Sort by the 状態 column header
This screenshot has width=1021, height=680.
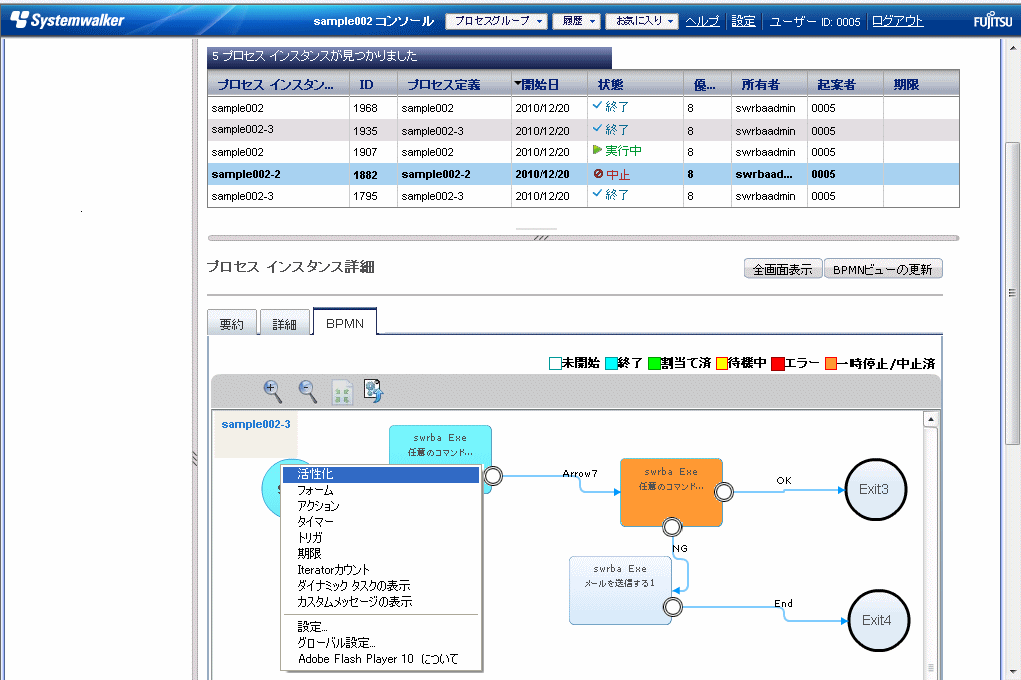pos(635,85)
